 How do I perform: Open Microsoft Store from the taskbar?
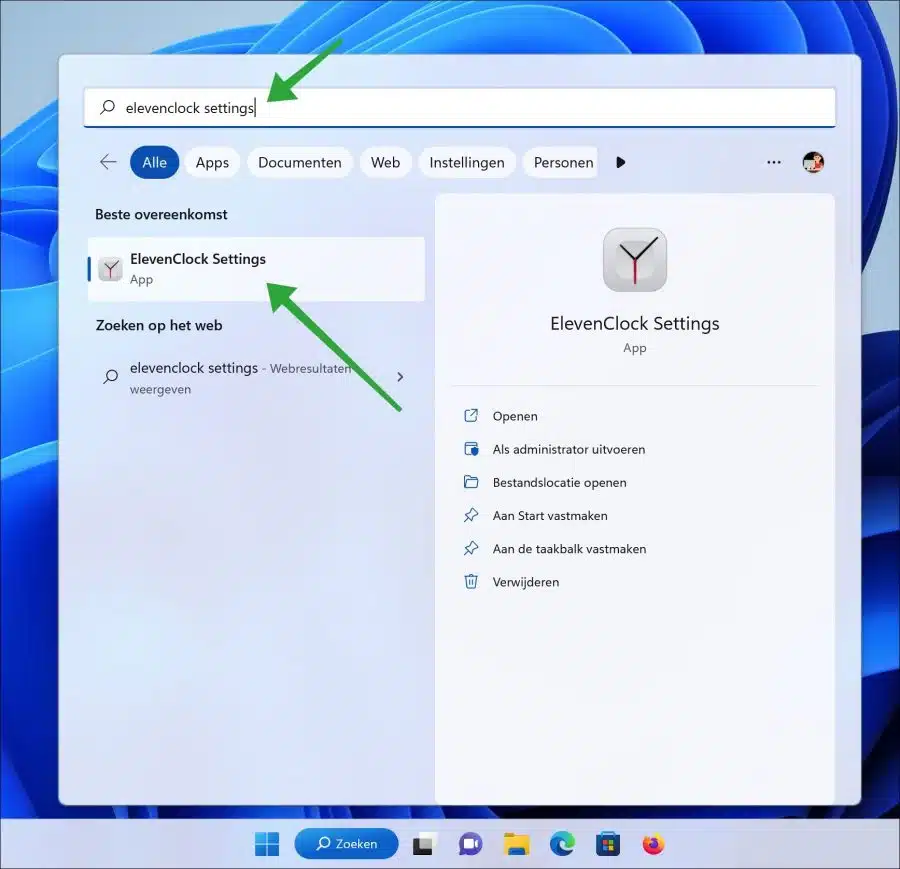(608, 844)
